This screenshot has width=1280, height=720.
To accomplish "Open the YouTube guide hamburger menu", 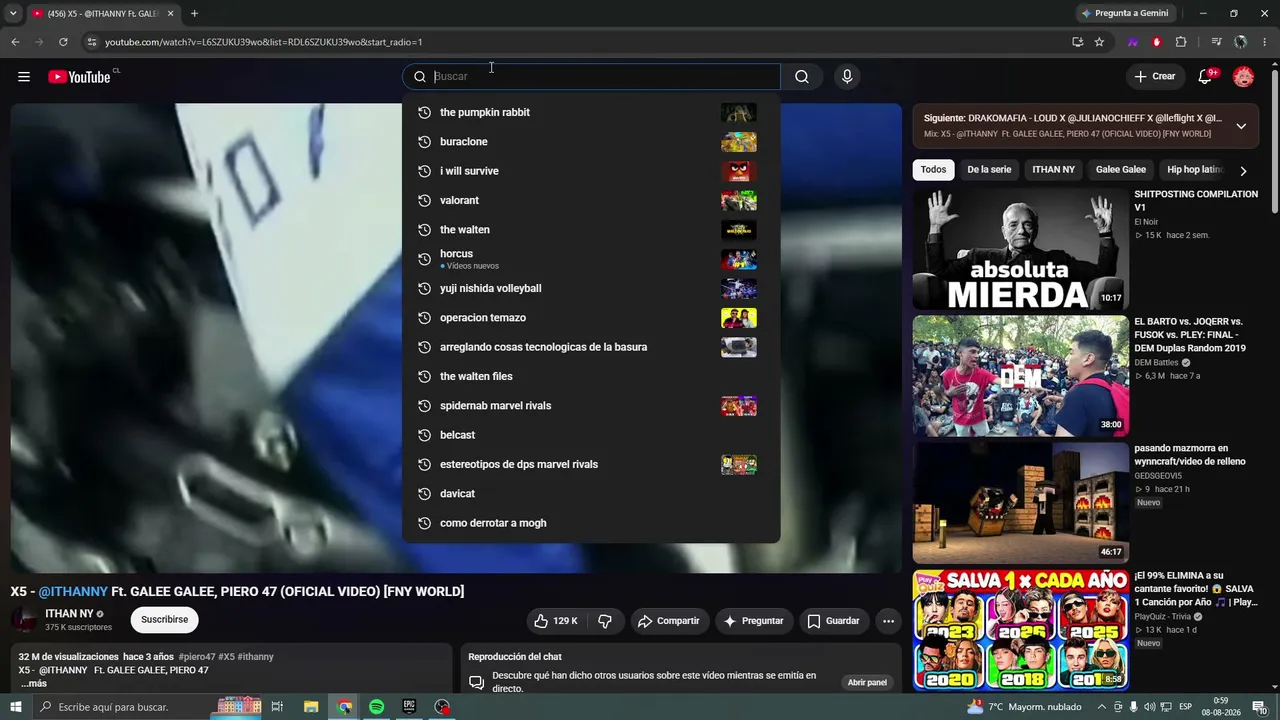I will [24, 77].
